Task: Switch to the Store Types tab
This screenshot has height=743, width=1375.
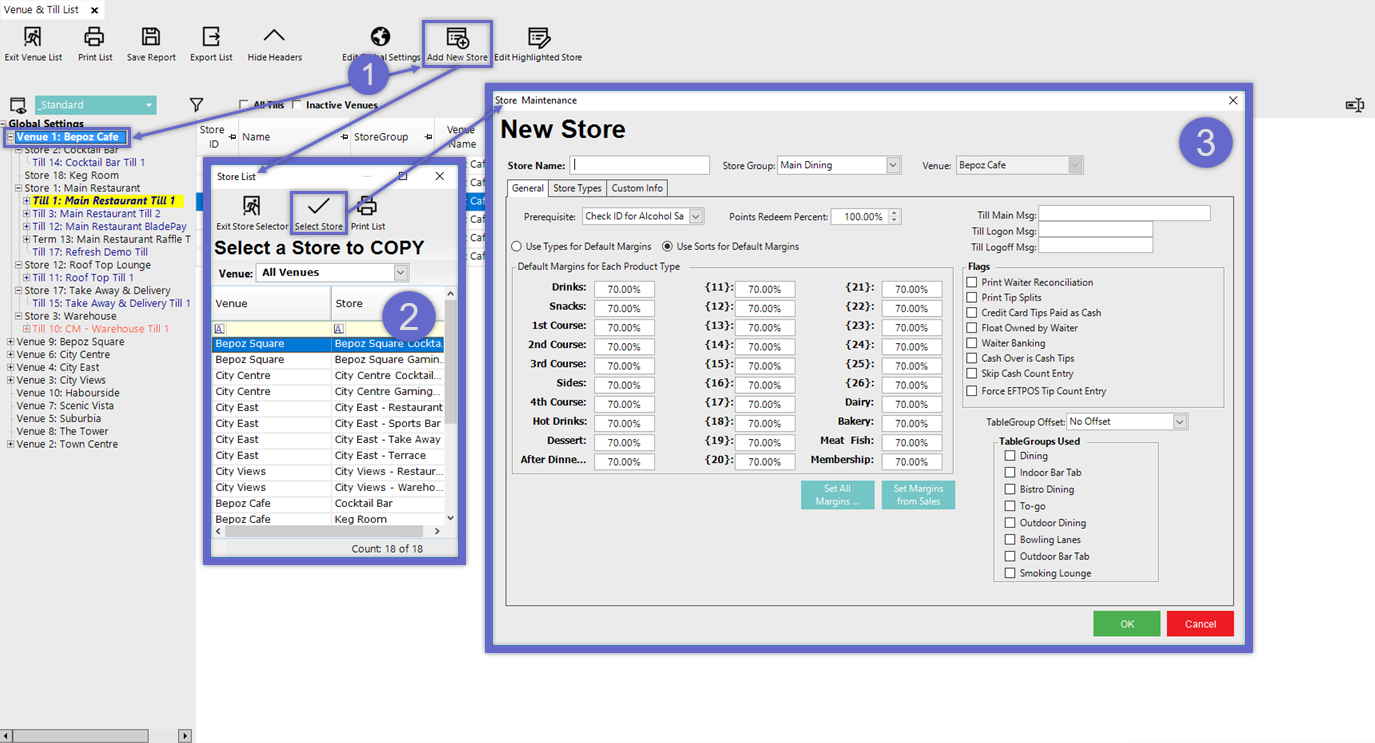Action: point(577,188)
